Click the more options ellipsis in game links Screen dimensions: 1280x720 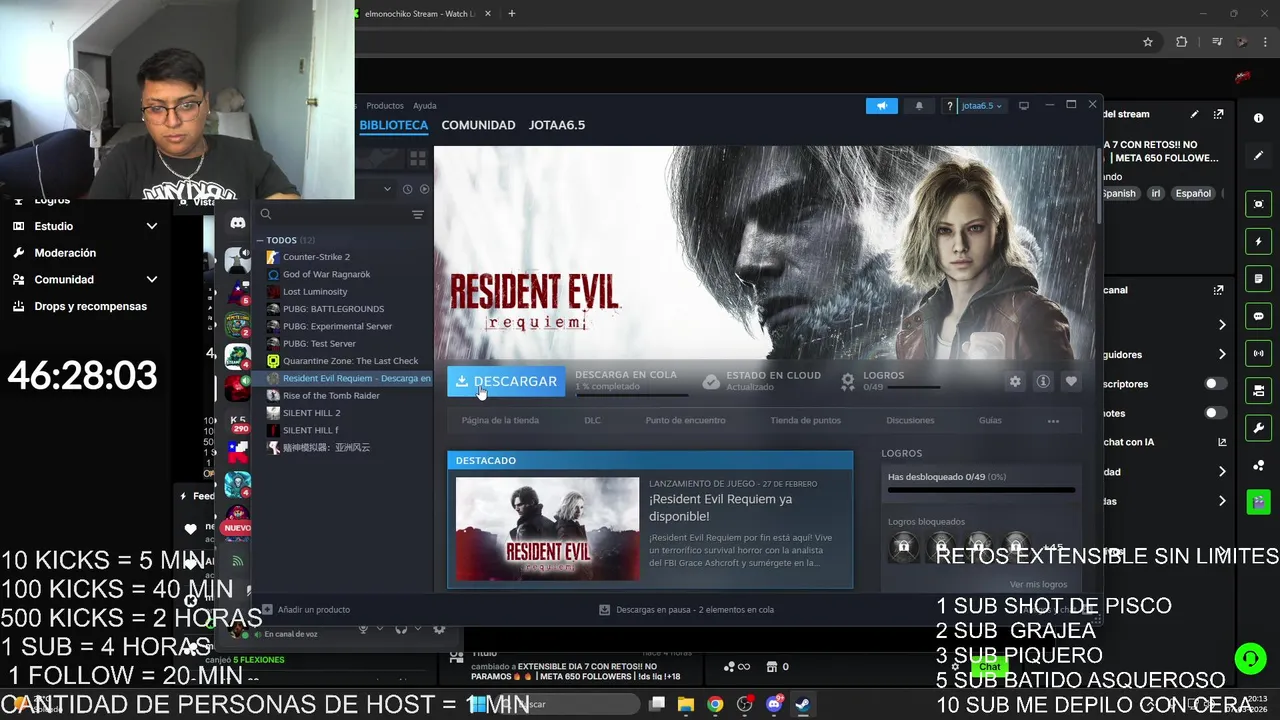(x=1053, y=421)
